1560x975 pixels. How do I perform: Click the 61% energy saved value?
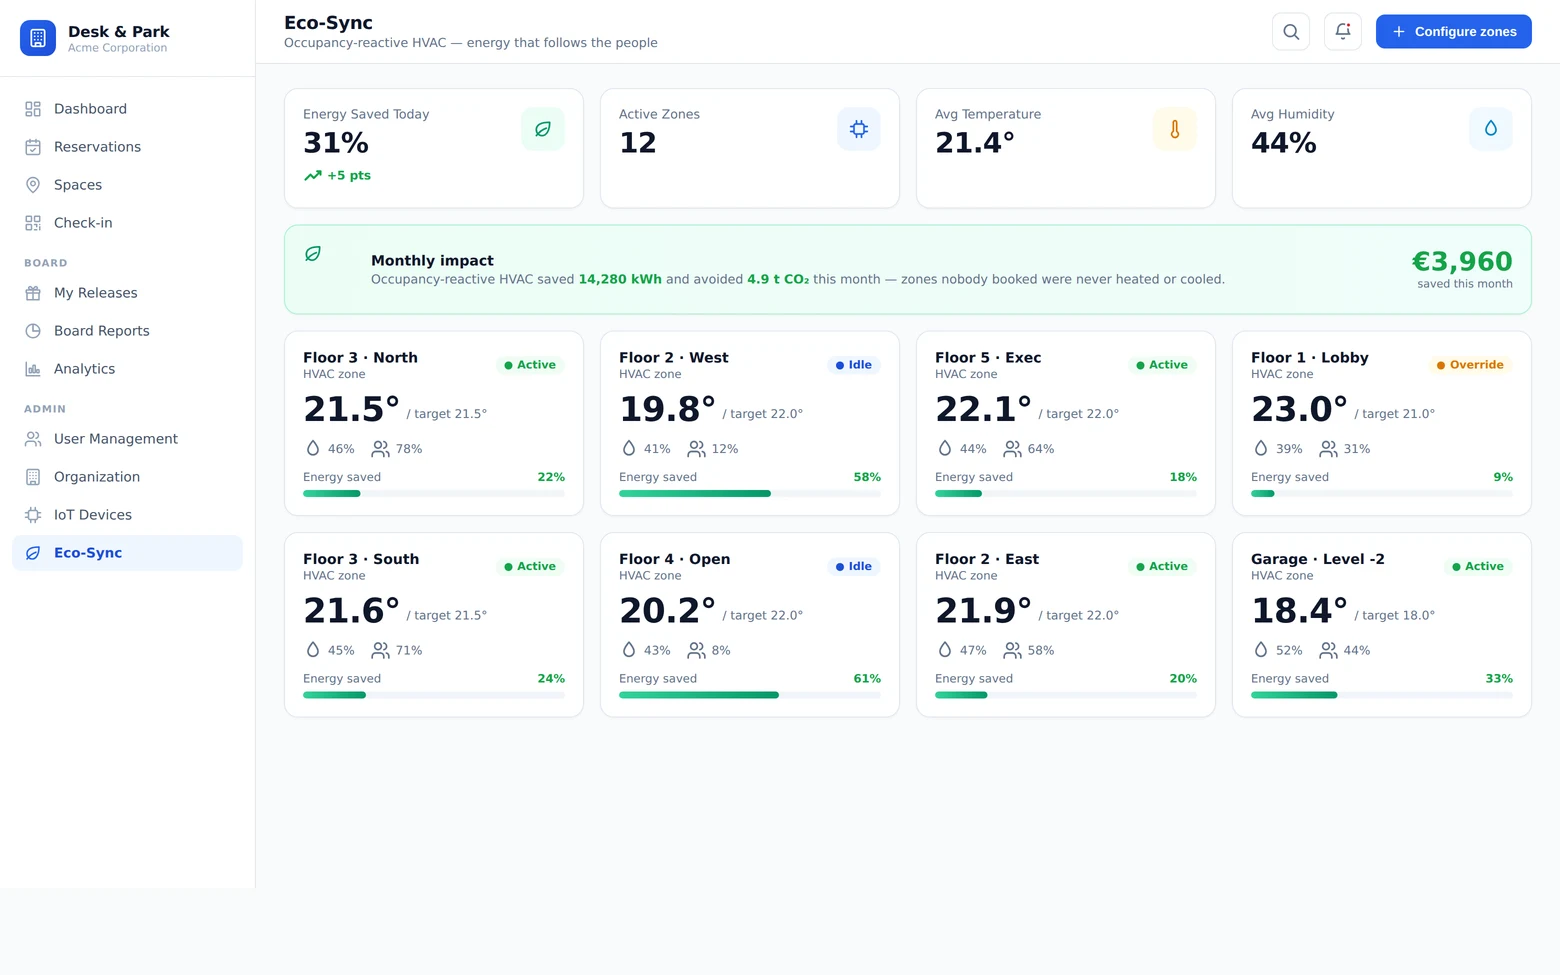coord(867,678)
